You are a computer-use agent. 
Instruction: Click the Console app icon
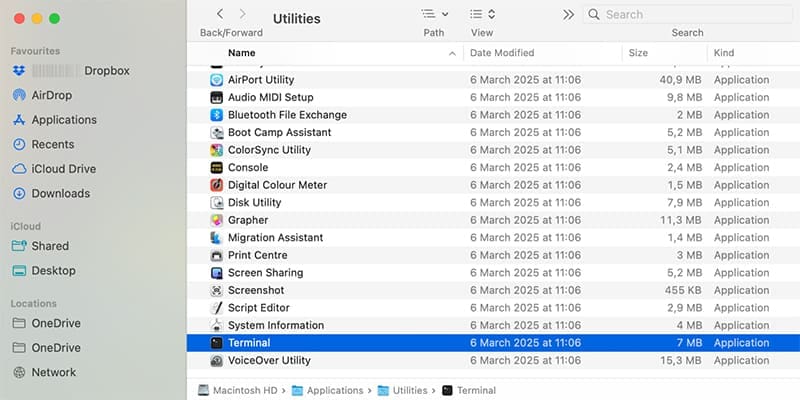[x=217, y=167]
